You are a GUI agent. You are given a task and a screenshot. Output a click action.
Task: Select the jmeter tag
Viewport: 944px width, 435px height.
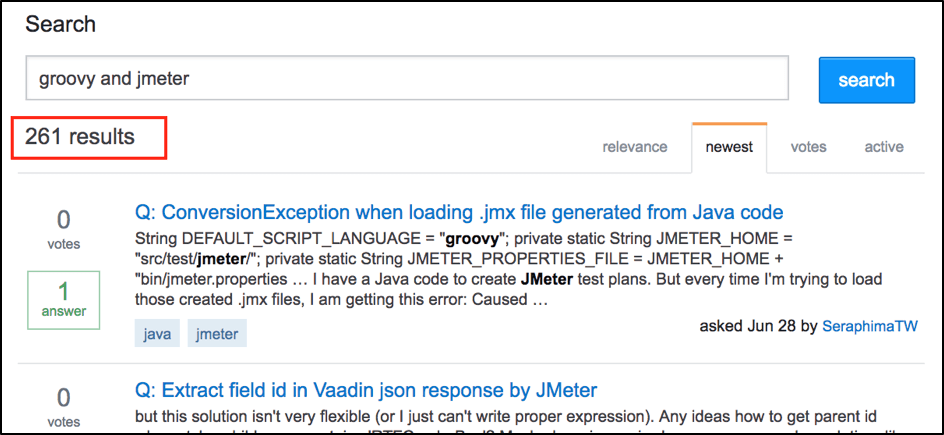[x=217, y=334]
